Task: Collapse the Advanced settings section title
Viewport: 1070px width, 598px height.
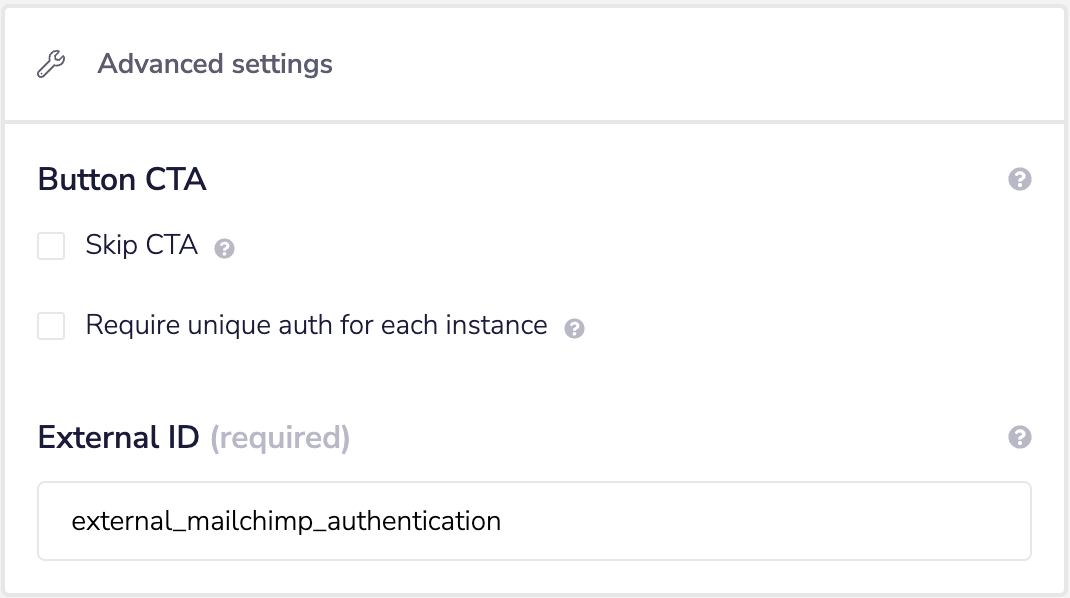Action: point(215,65)
